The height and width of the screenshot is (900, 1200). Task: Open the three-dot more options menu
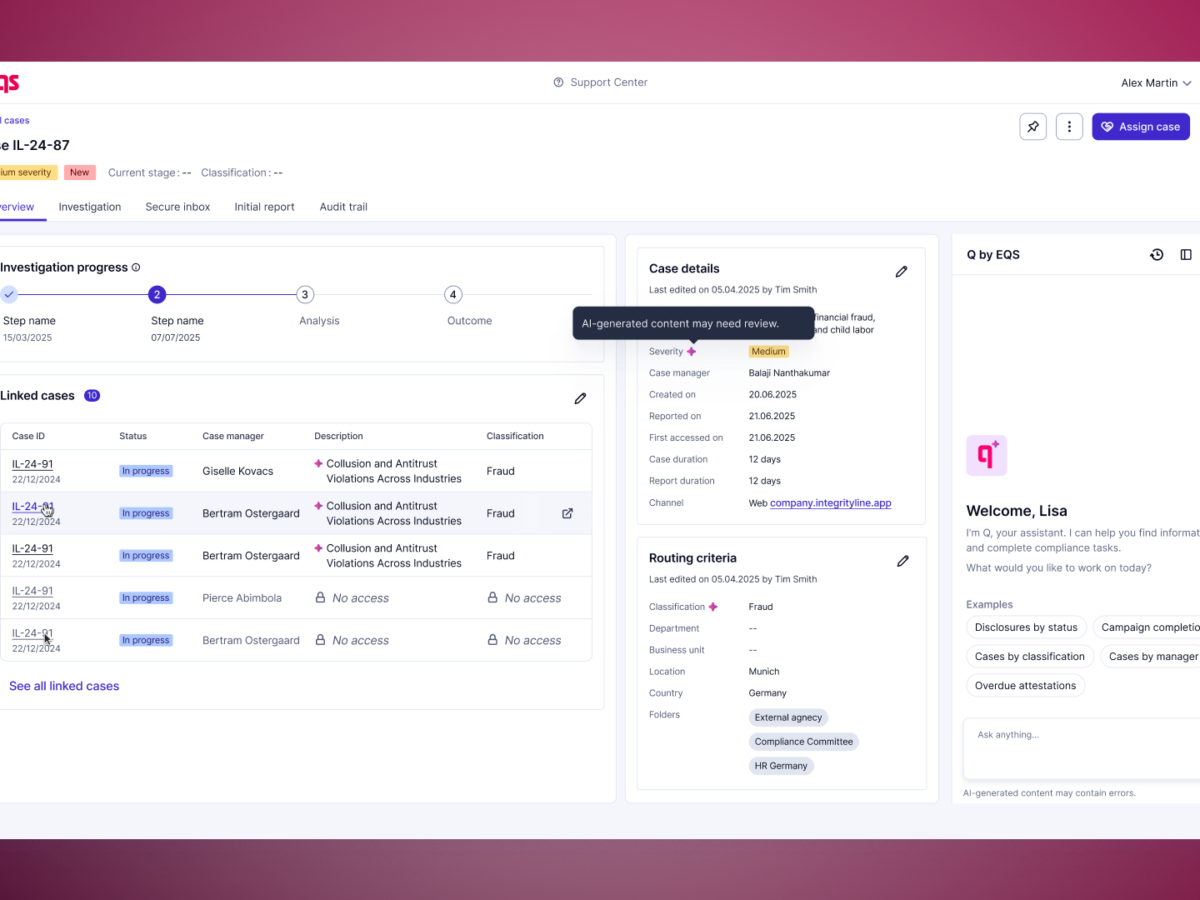click(x=1069, y=127)
